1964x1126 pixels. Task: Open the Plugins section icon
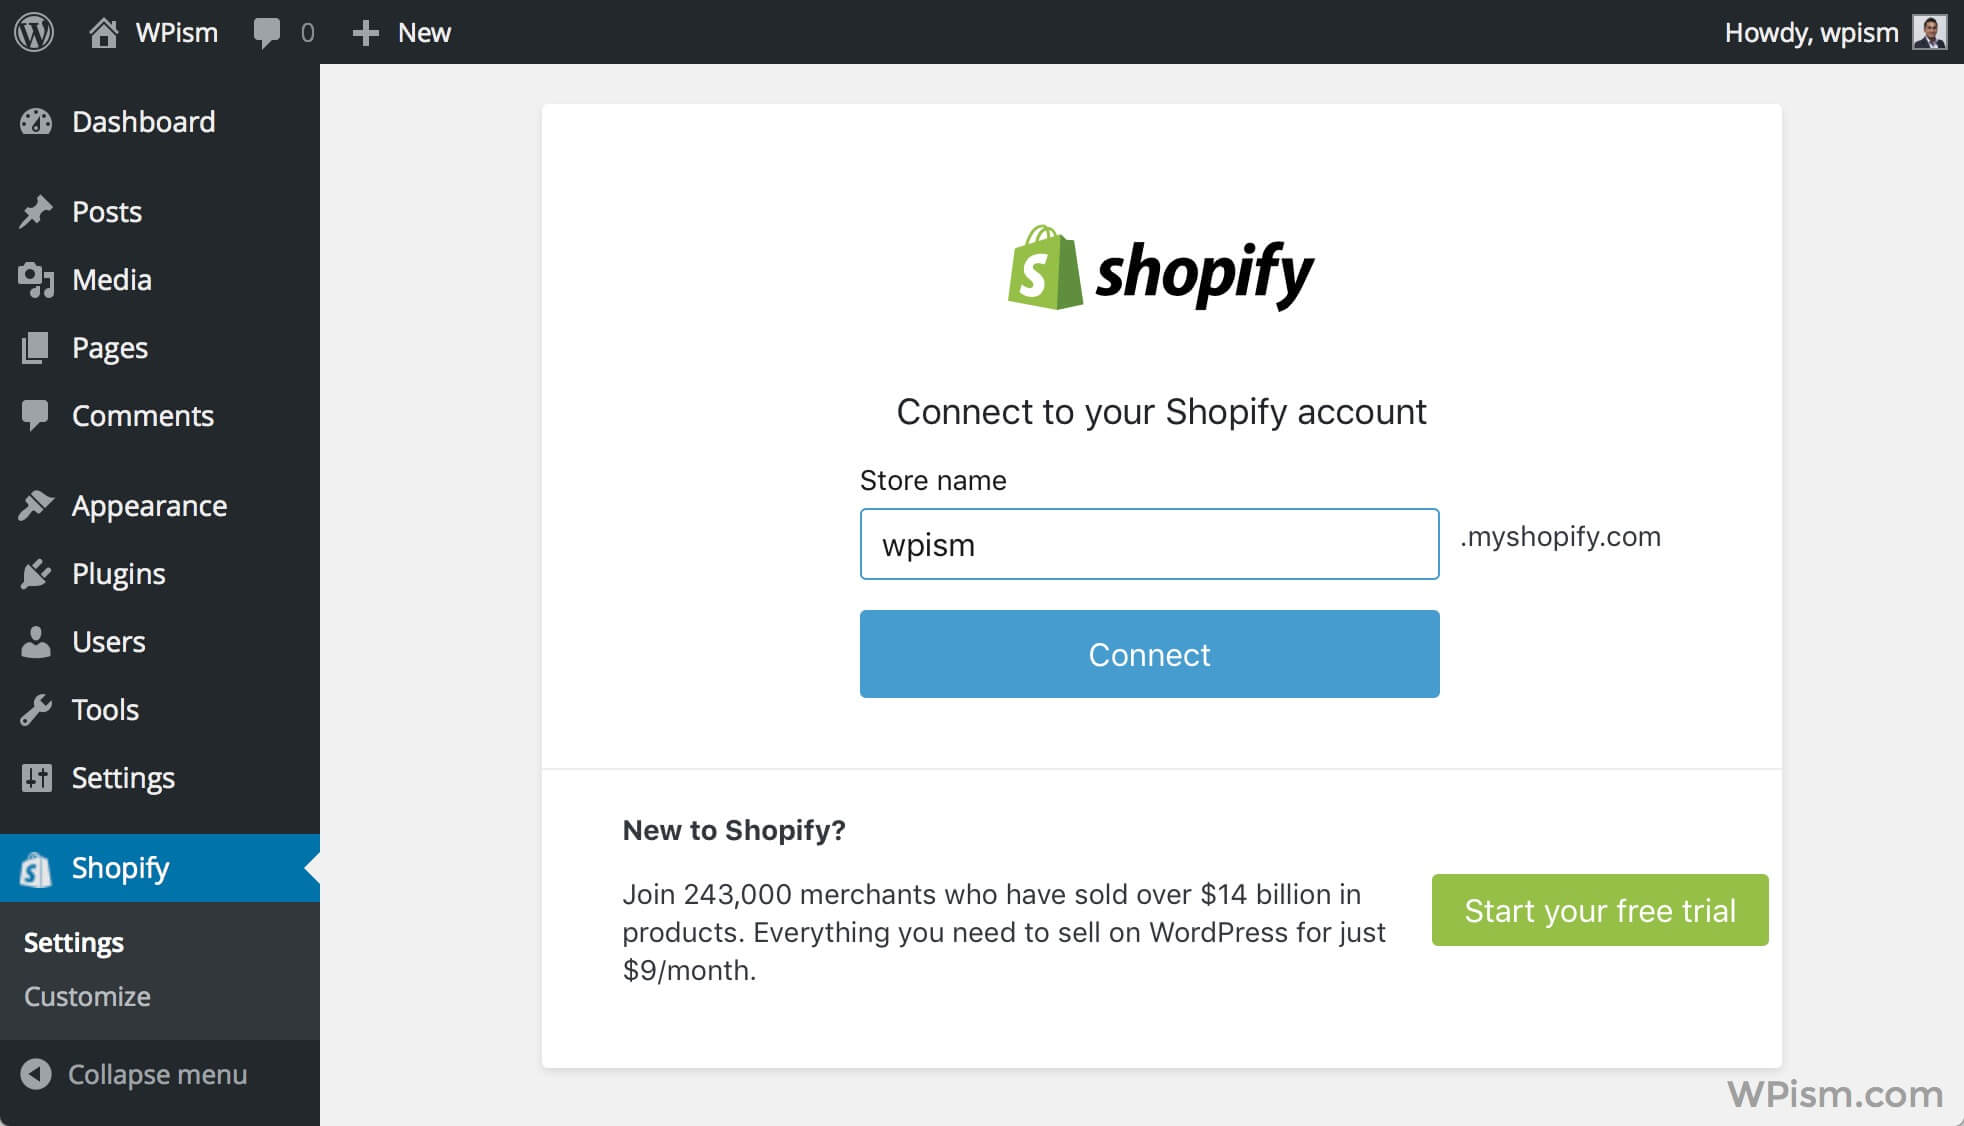[x=36, y=573]
